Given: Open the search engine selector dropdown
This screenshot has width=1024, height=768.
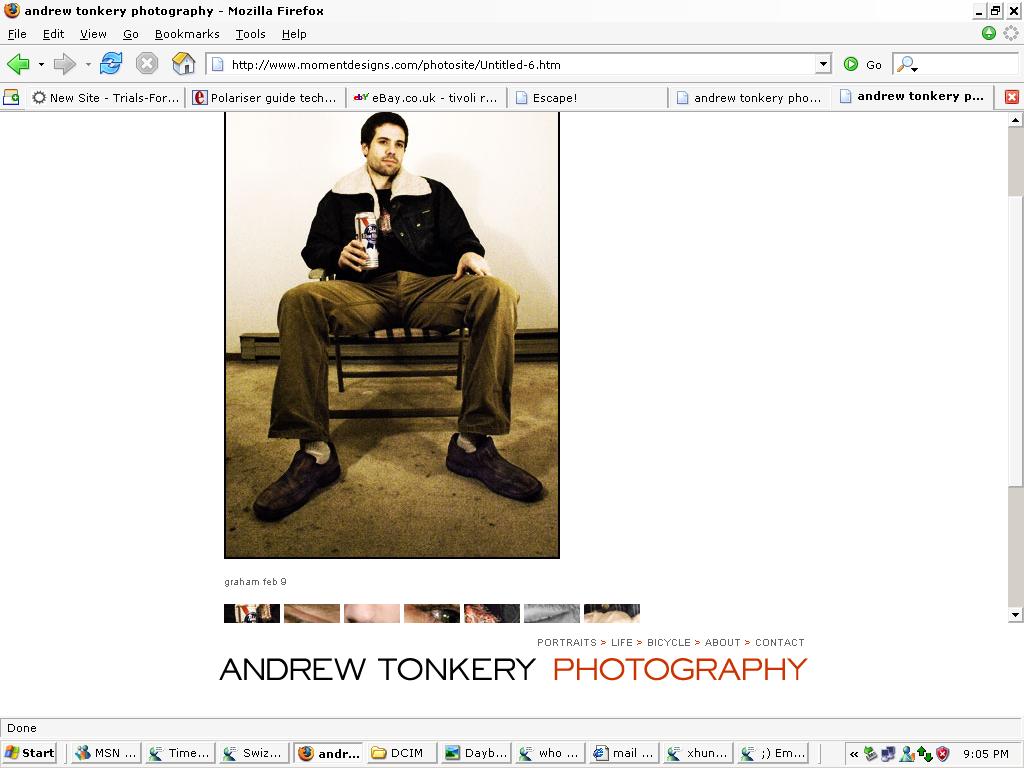Looking at the screenshot, I should pyautogui.click(x=907, y=65).
